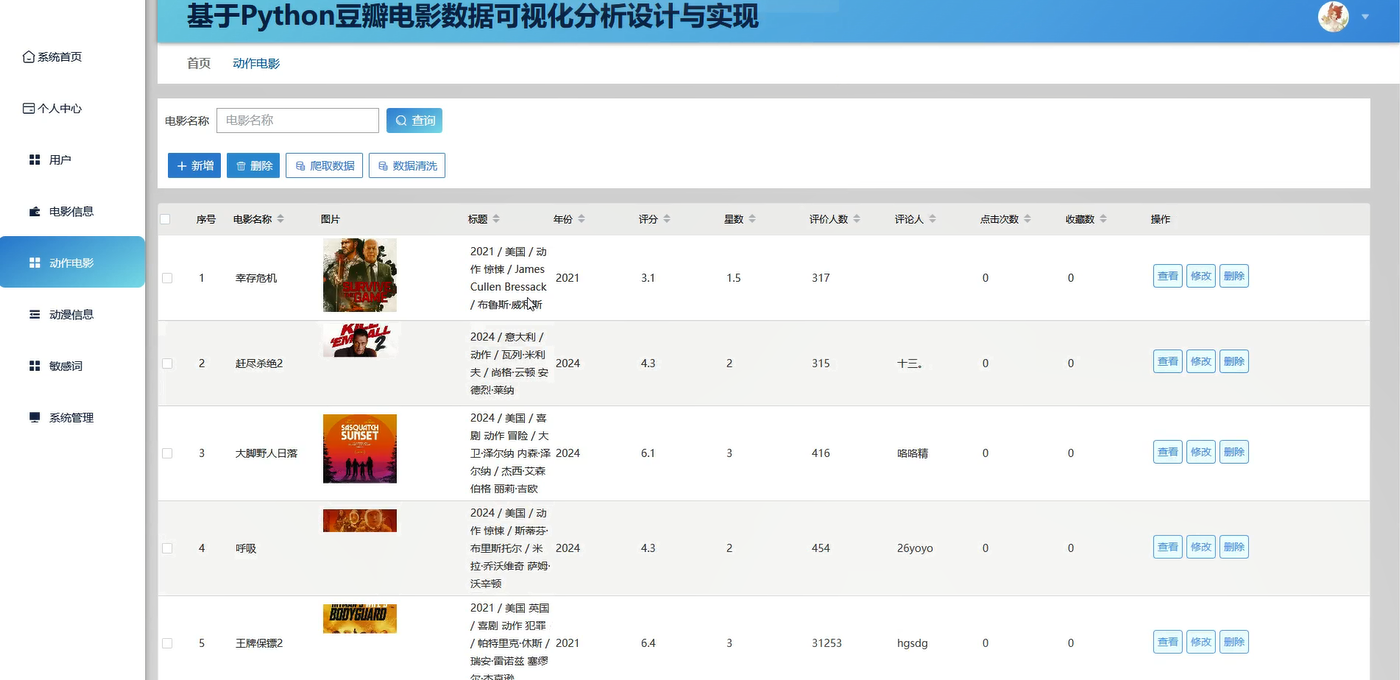Open the 大脚野人日落 poster thumbnail
1400x680 pixels.
click(x=360, y=448)
